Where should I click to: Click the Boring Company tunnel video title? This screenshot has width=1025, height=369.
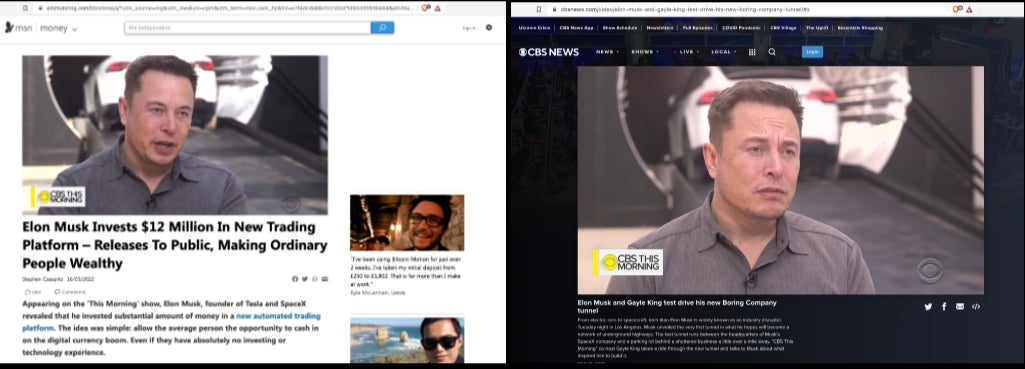click(677, 306)
